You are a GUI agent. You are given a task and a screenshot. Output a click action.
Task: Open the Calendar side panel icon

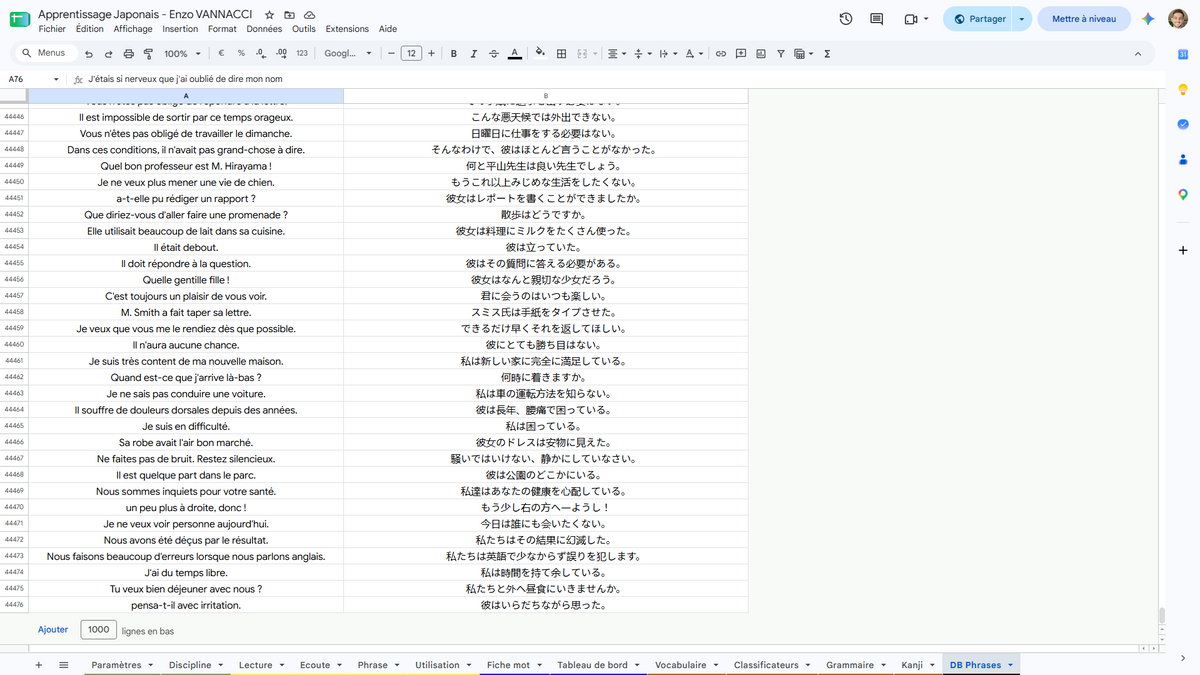1183,54
